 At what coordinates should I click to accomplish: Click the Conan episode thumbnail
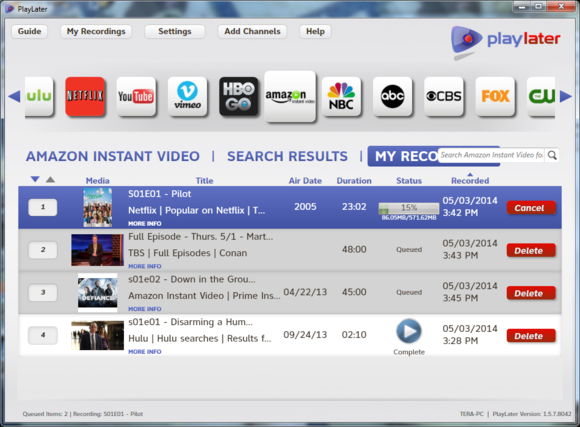coord(98,250)
